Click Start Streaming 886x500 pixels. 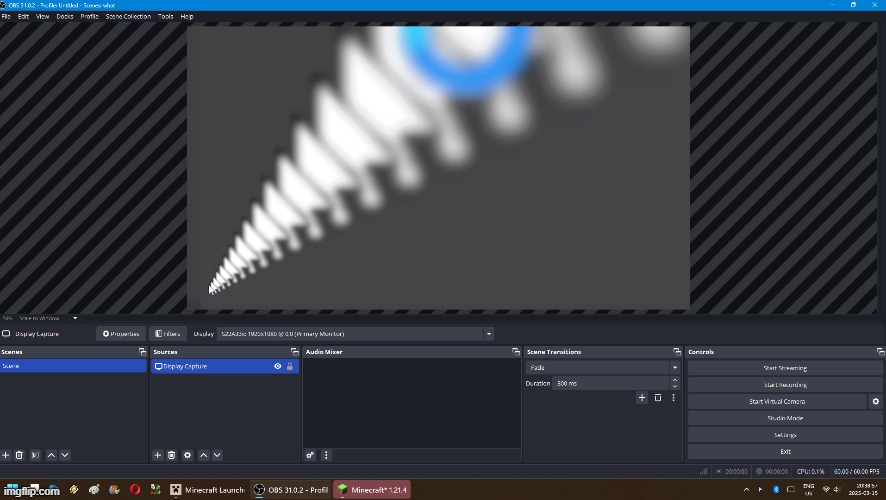785,368
